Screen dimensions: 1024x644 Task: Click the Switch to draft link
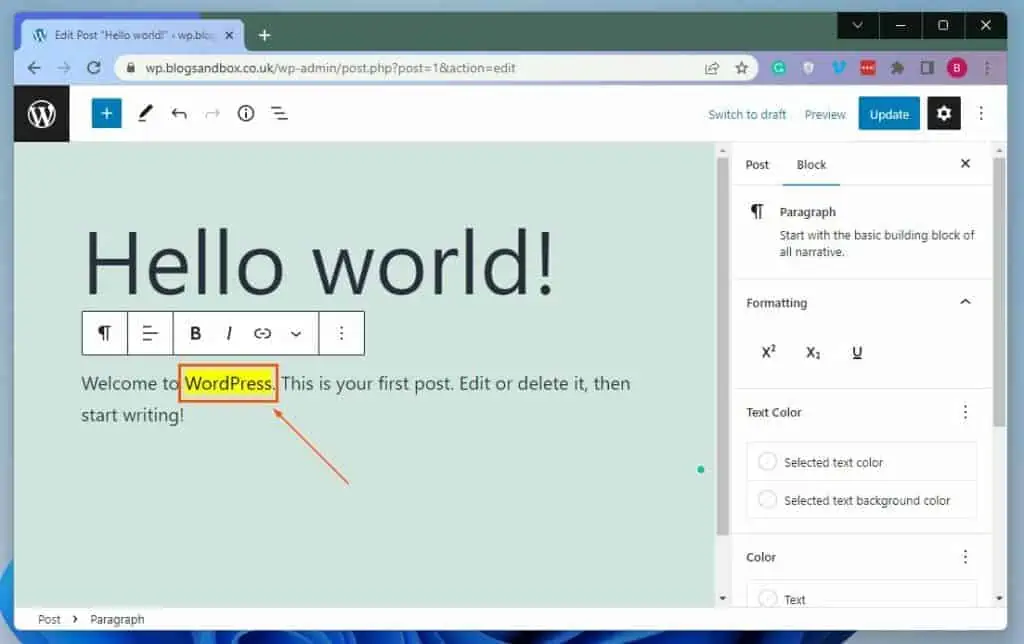point(747,114)
